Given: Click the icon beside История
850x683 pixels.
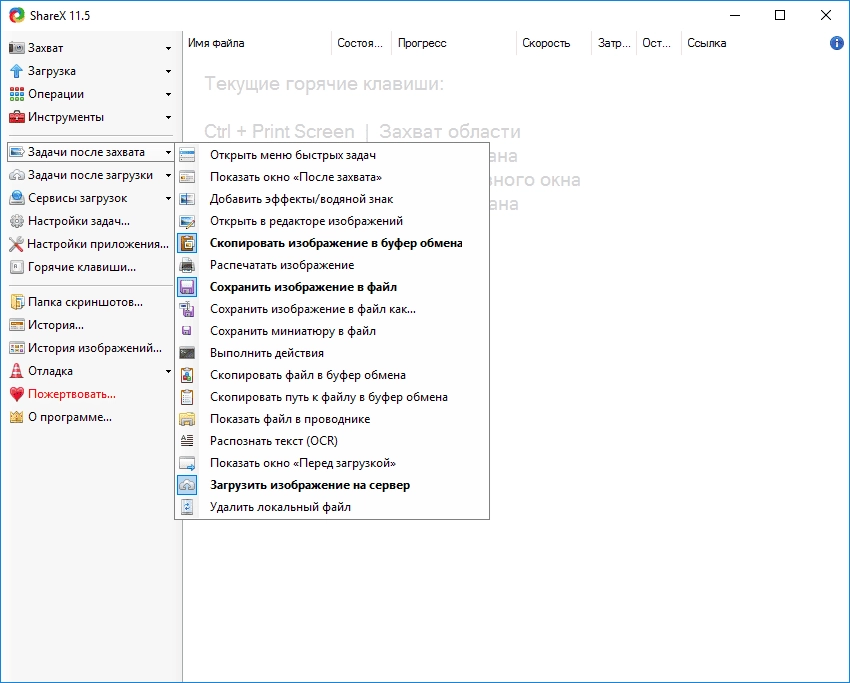Looking at the screenshot, I should point(17,325).
